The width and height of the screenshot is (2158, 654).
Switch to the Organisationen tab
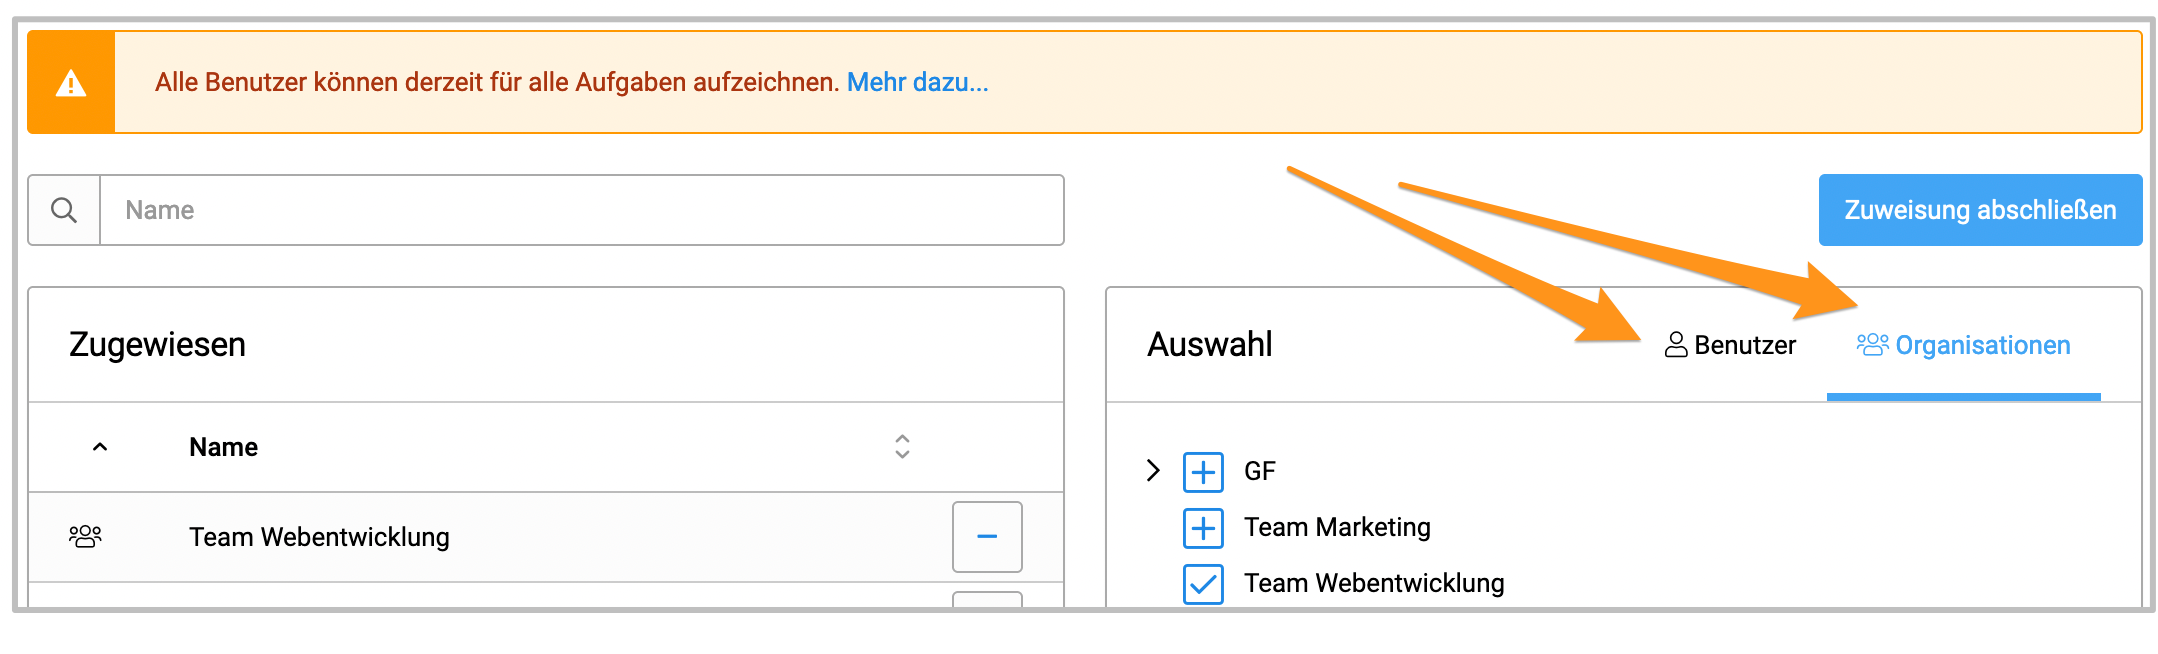1963,345
